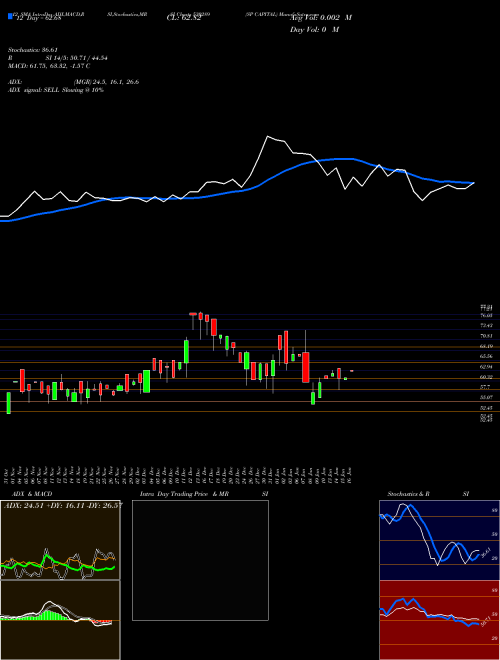This screenshot has height=660, width=500.
Task: Select the 'CL: 62.52' closing price text
Action: [x=184, y=18]
